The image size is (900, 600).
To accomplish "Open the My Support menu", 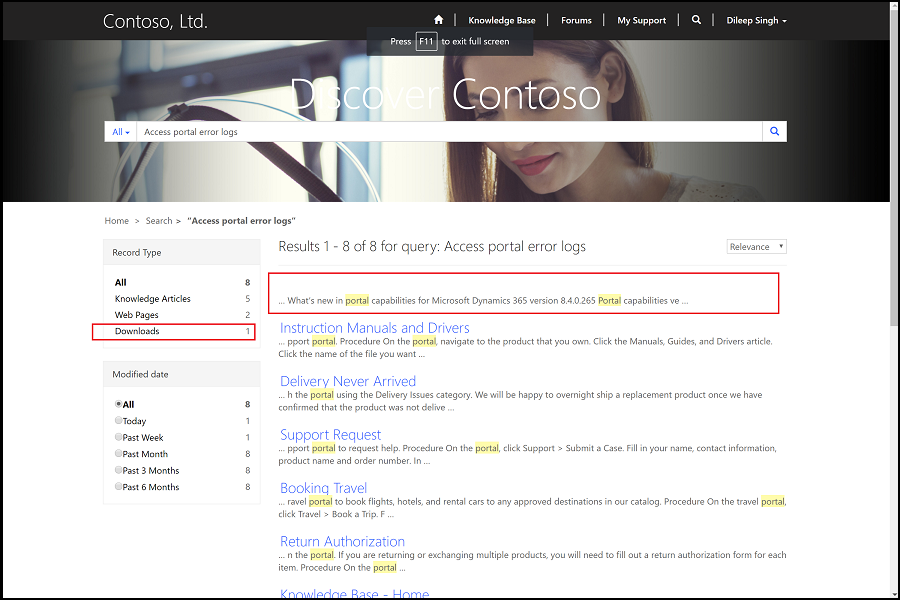I will tap(641, 19).
